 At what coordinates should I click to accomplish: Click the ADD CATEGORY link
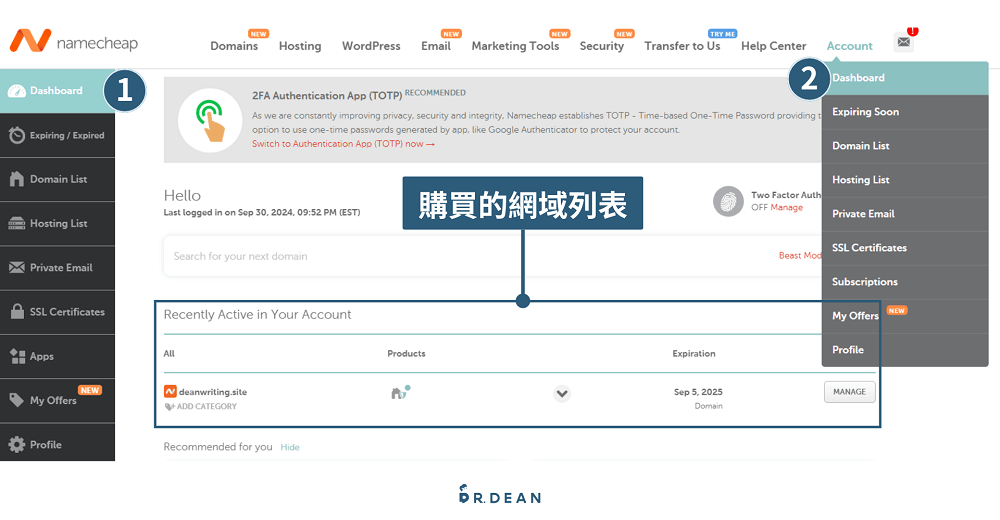[x=207, y=406]
